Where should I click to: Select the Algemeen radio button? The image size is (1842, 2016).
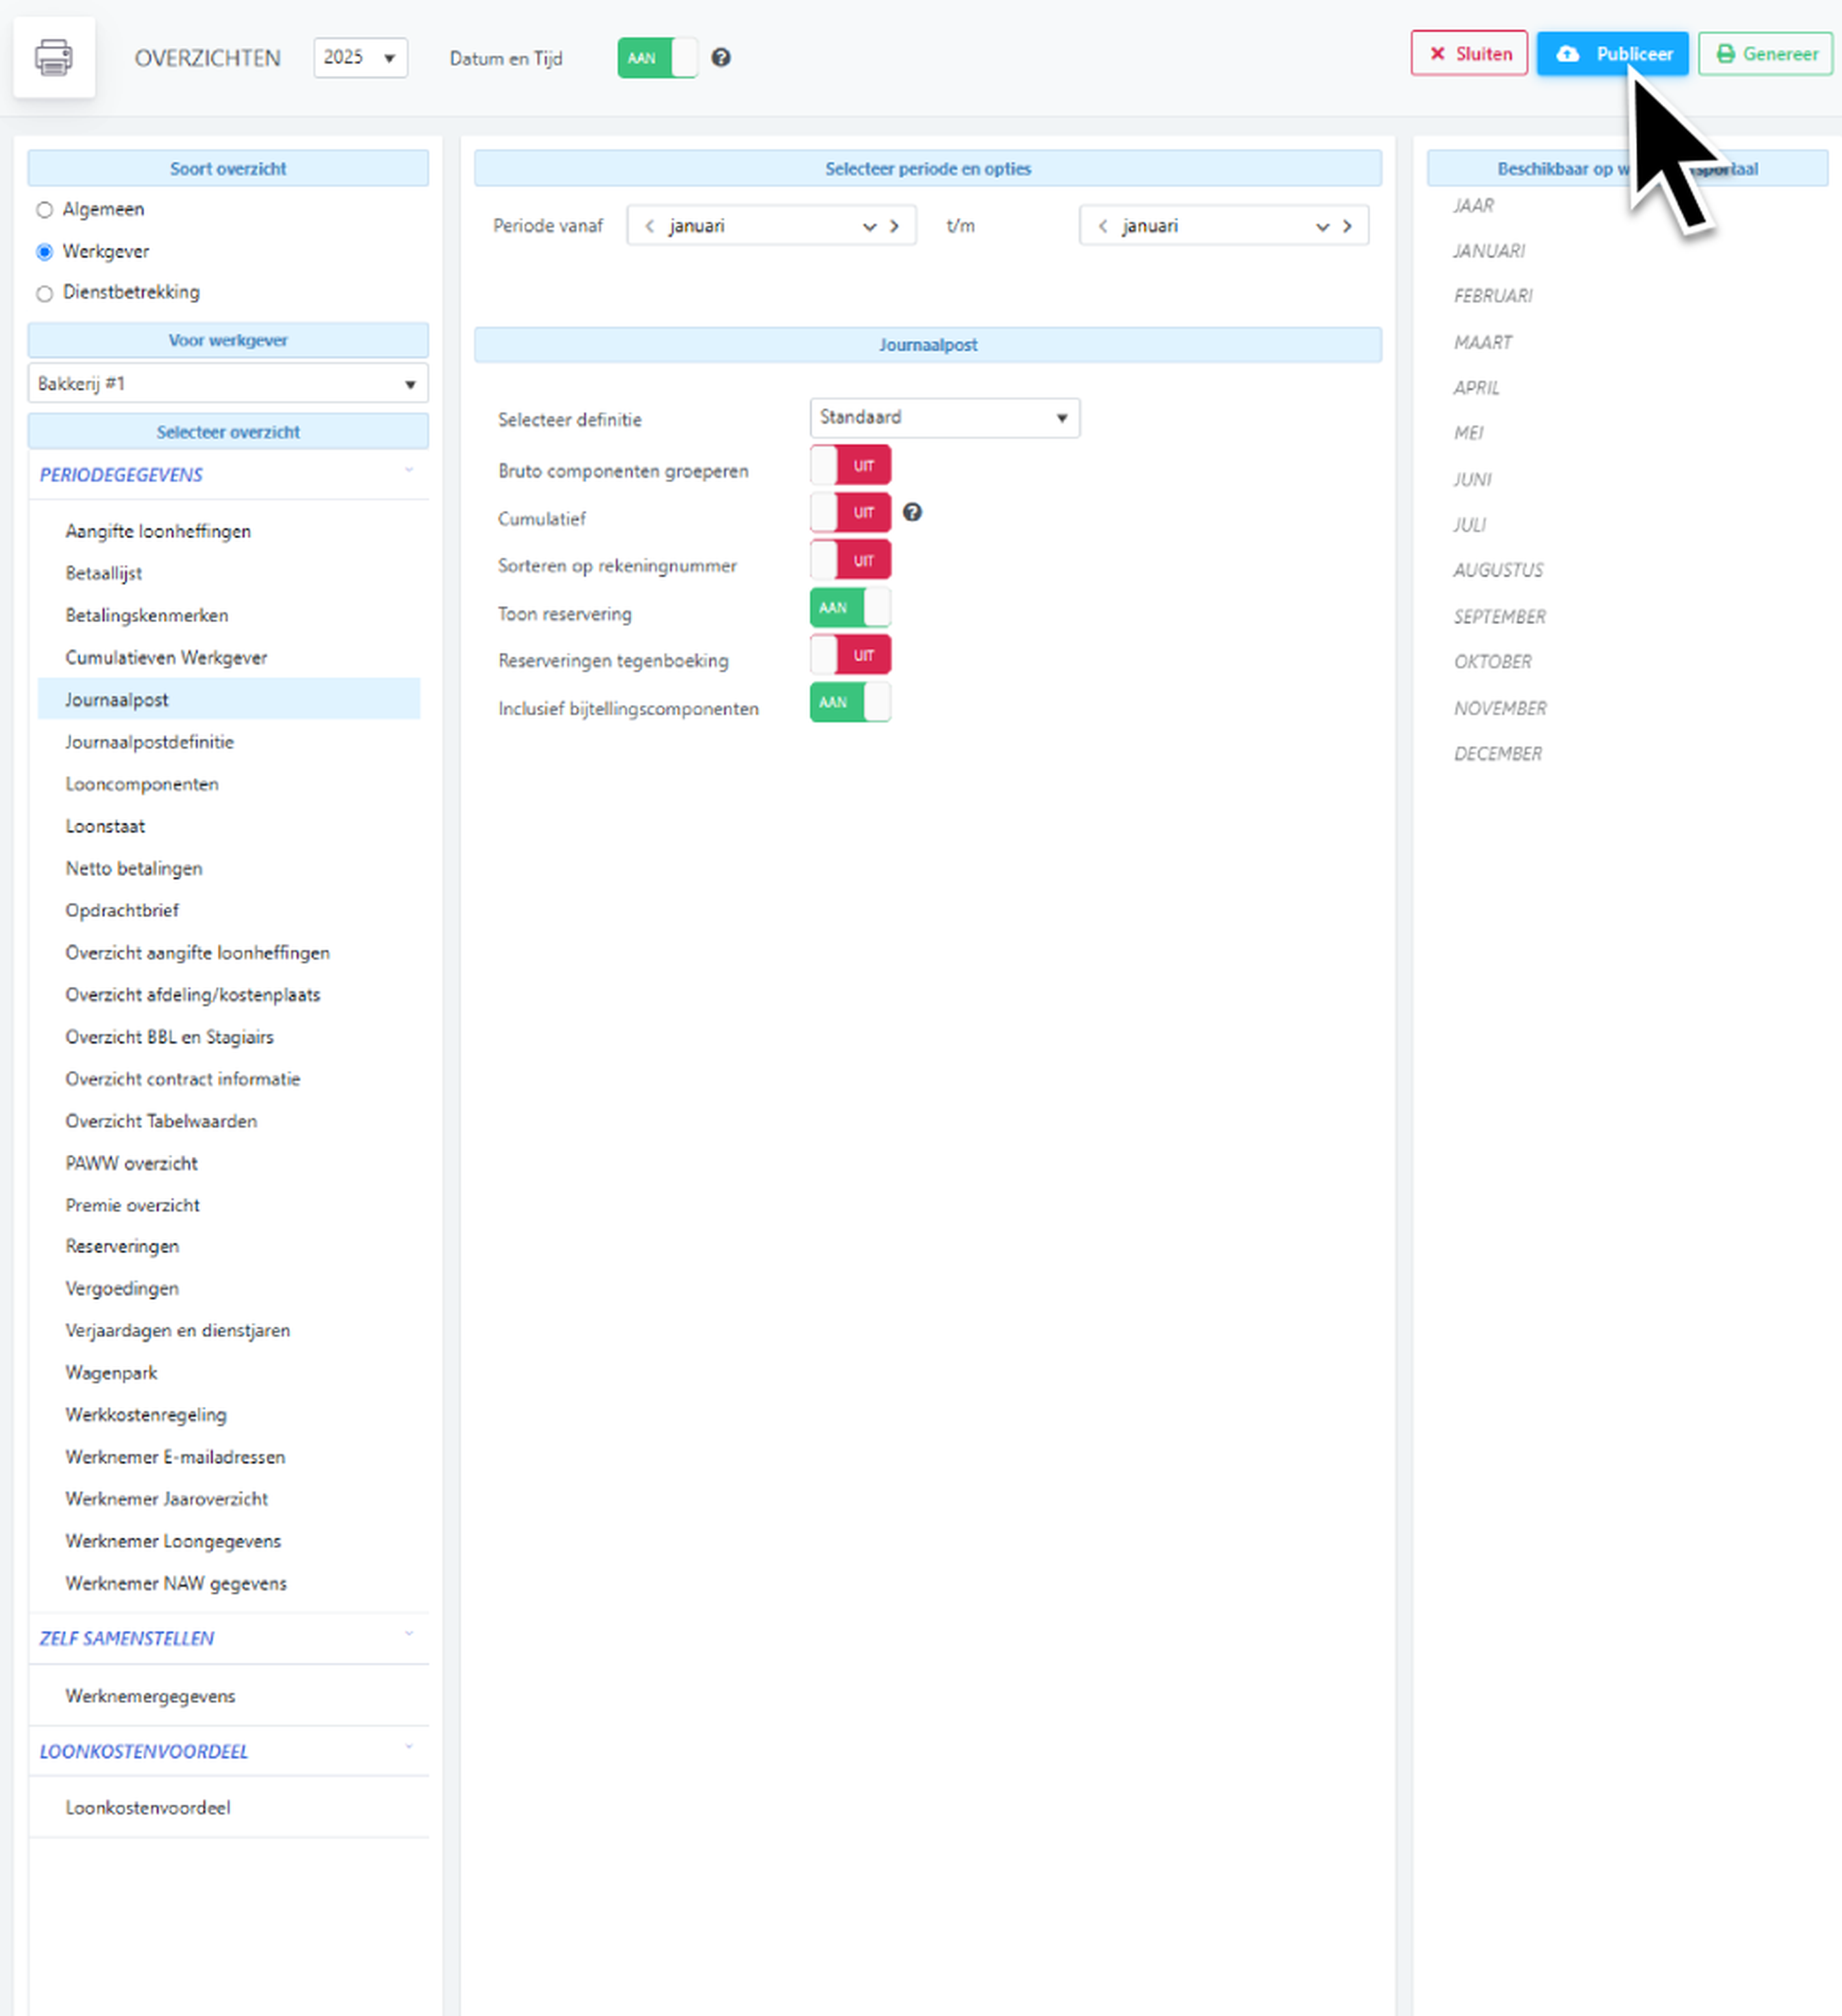pos(44,210)
